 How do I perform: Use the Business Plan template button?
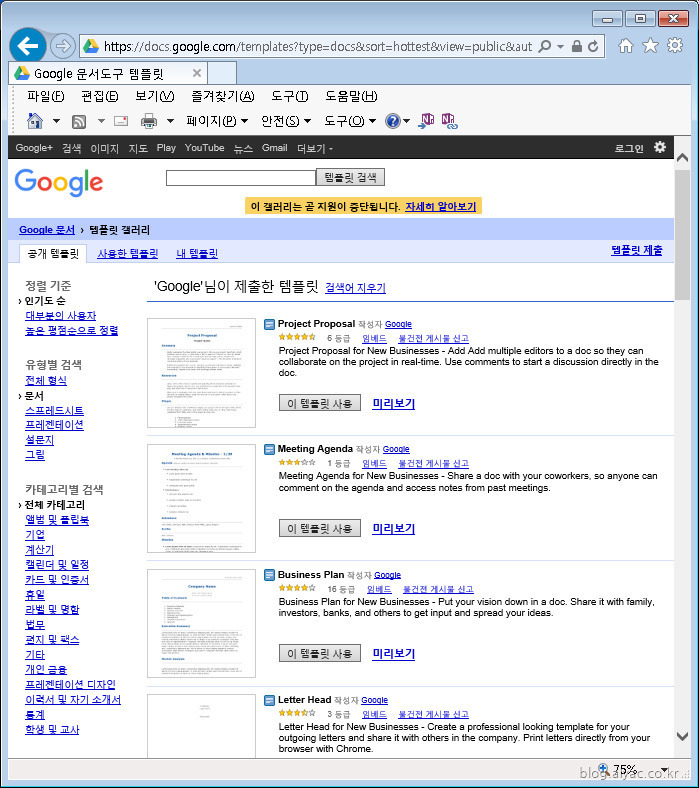coord(320,653)
